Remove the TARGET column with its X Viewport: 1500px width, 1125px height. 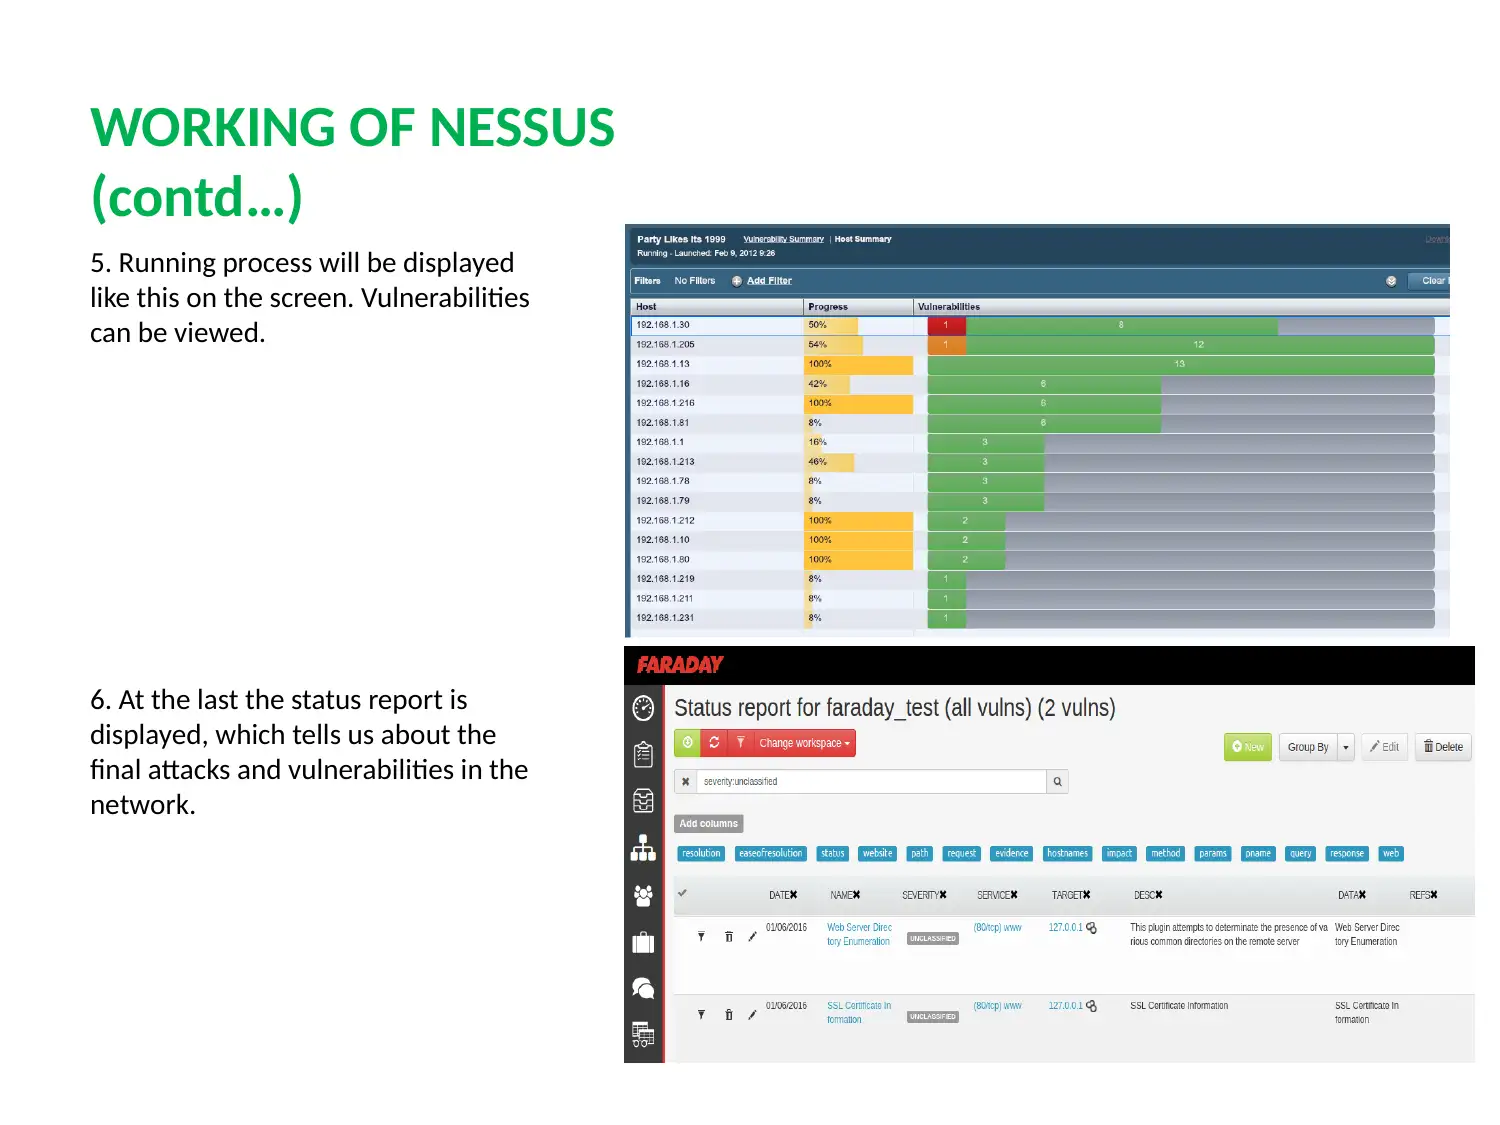point(1087,895)
